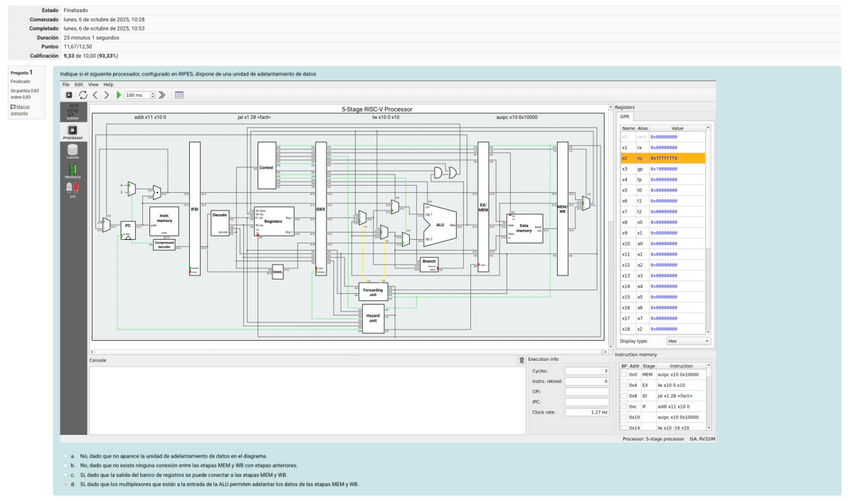Switch to the Memory sidebar tab
The width and height of the screenshot is (848, 501).
click(73, 171)
